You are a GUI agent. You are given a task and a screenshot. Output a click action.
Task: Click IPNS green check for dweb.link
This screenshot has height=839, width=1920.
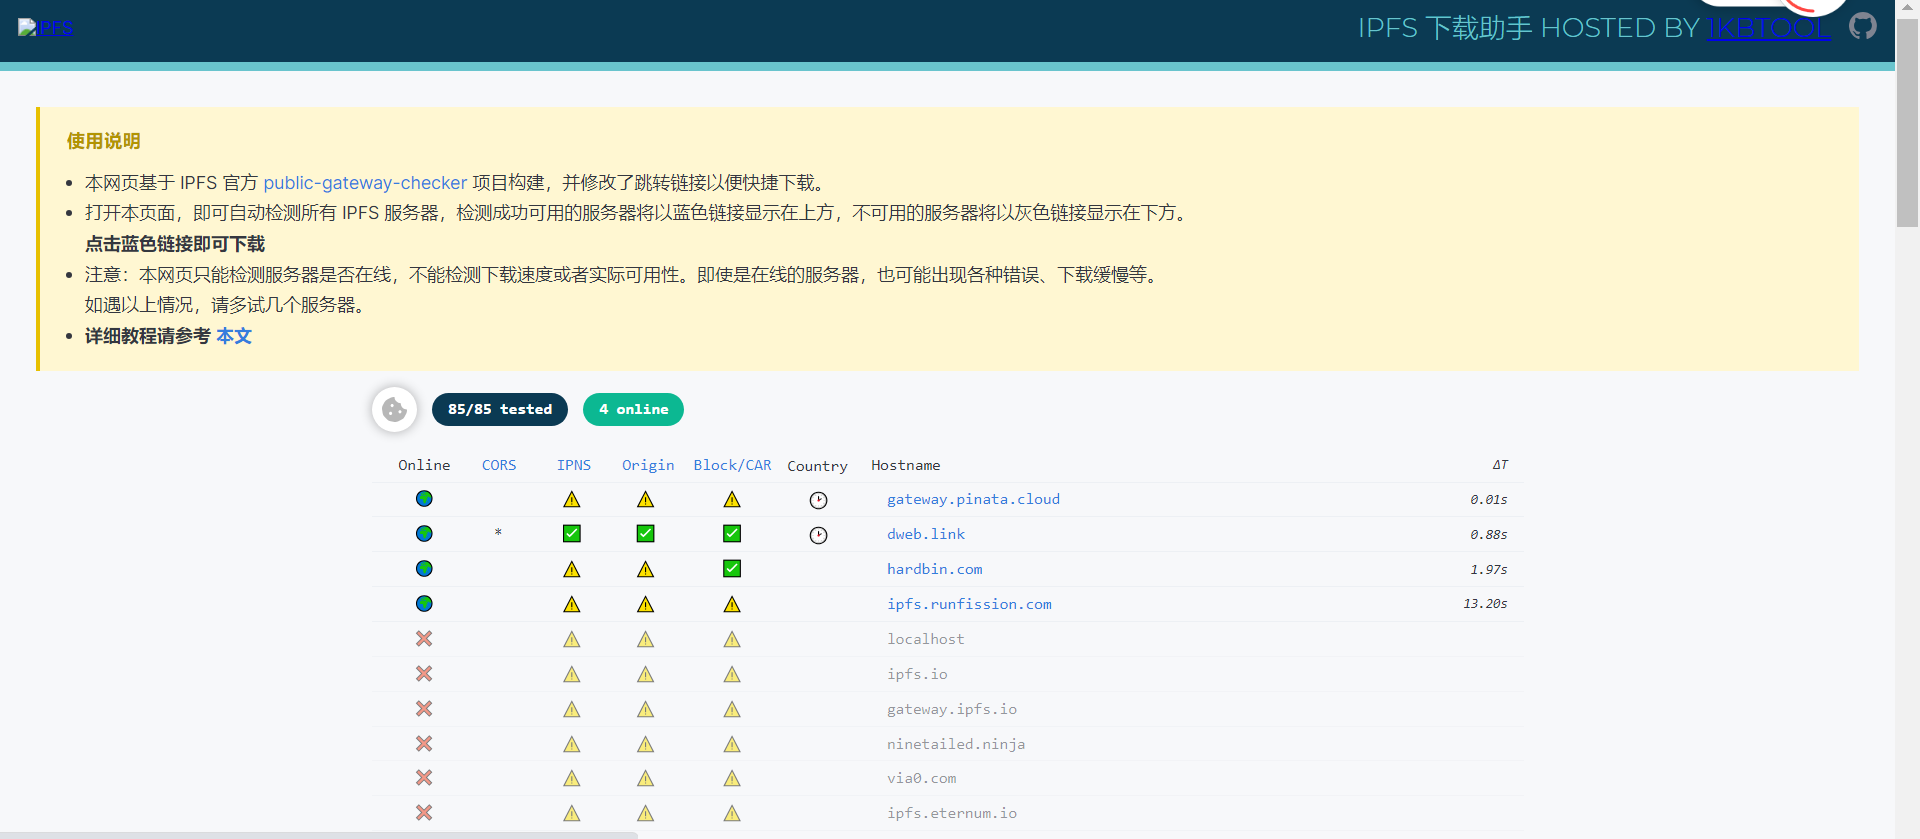(x=572, y=534)
